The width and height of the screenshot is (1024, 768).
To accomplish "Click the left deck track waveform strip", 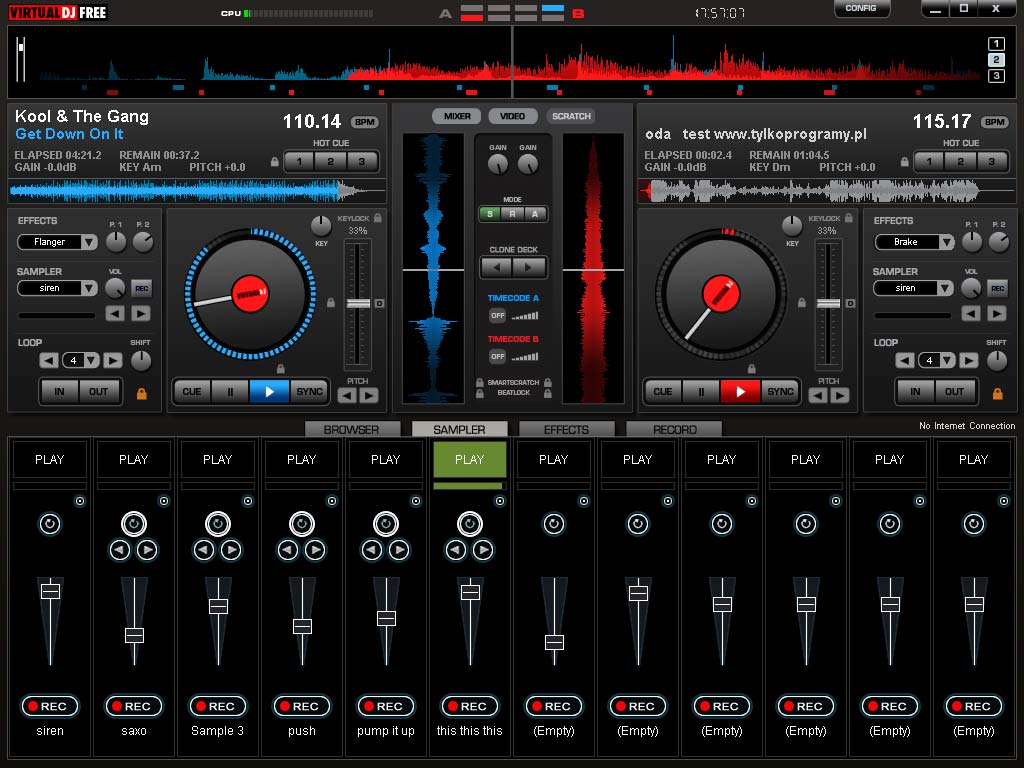I will click(197, 191).
